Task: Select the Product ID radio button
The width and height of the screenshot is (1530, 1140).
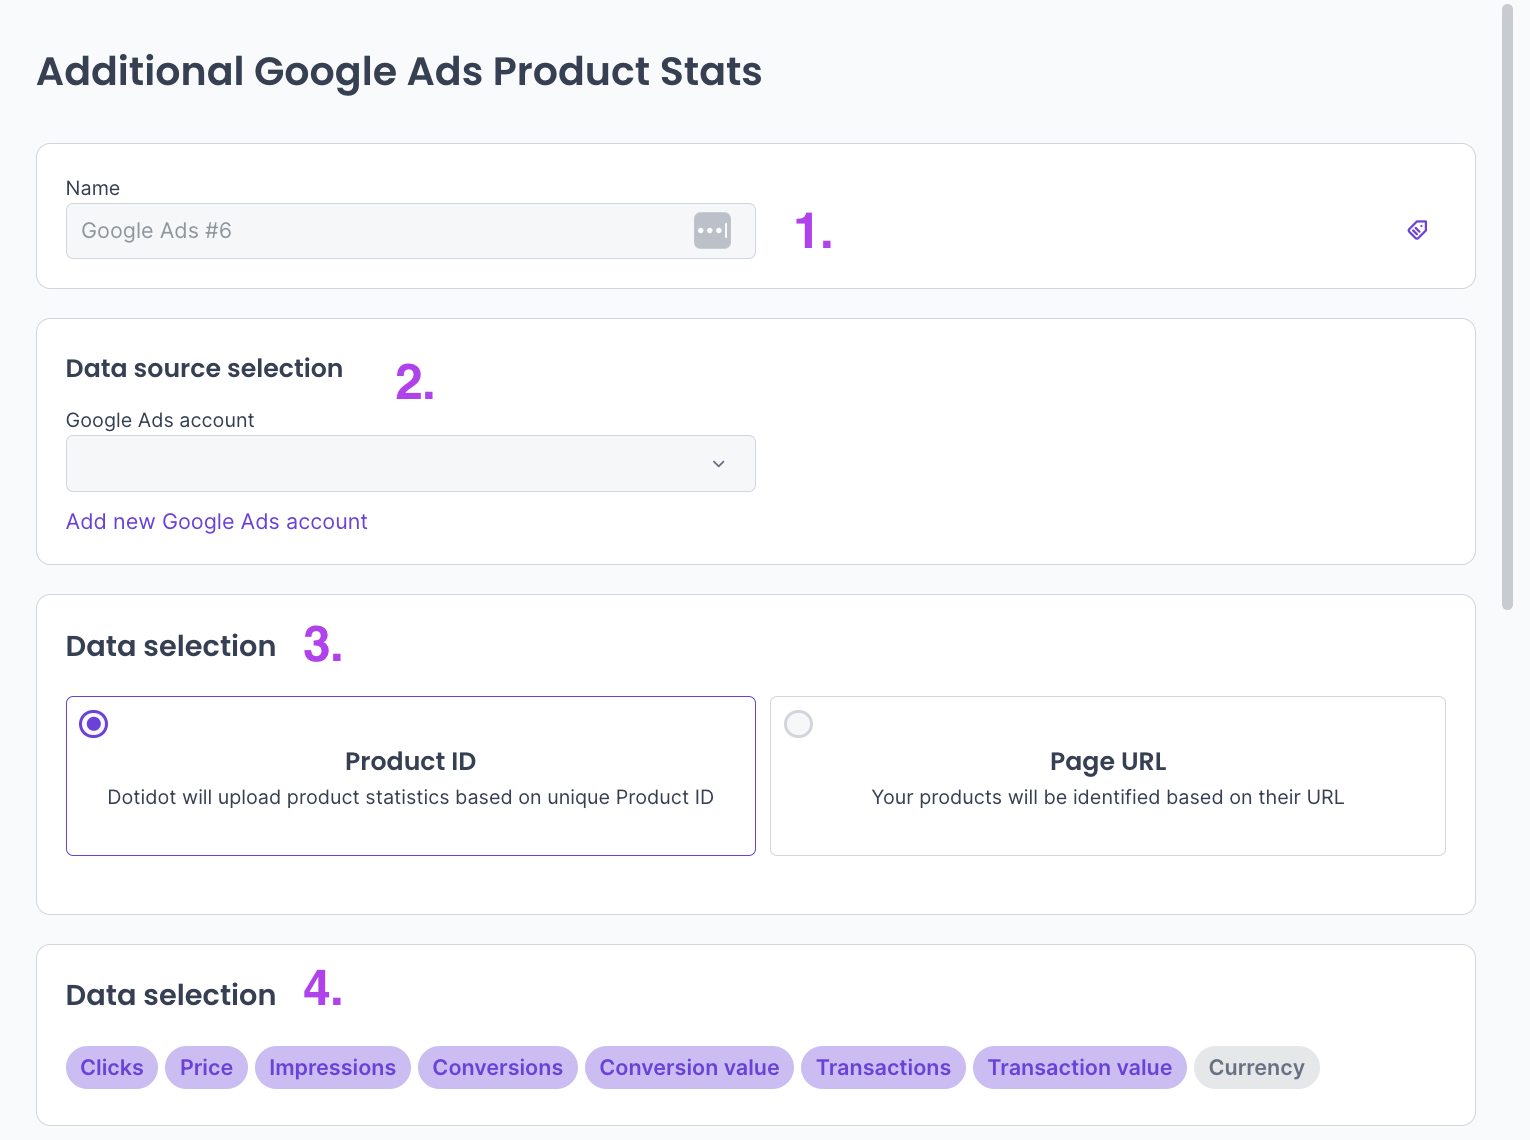Action: coord(94,724)
